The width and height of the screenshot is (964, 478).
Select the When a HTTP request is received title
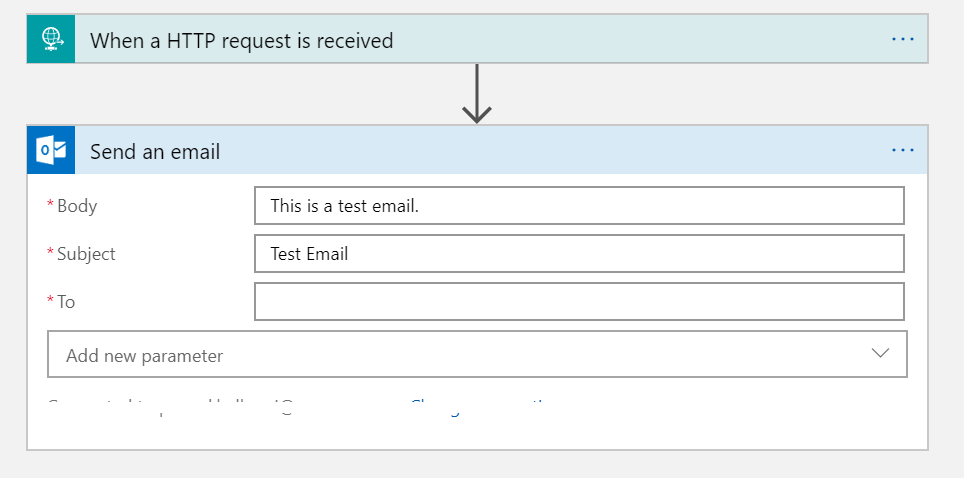[x=242, y=41]
